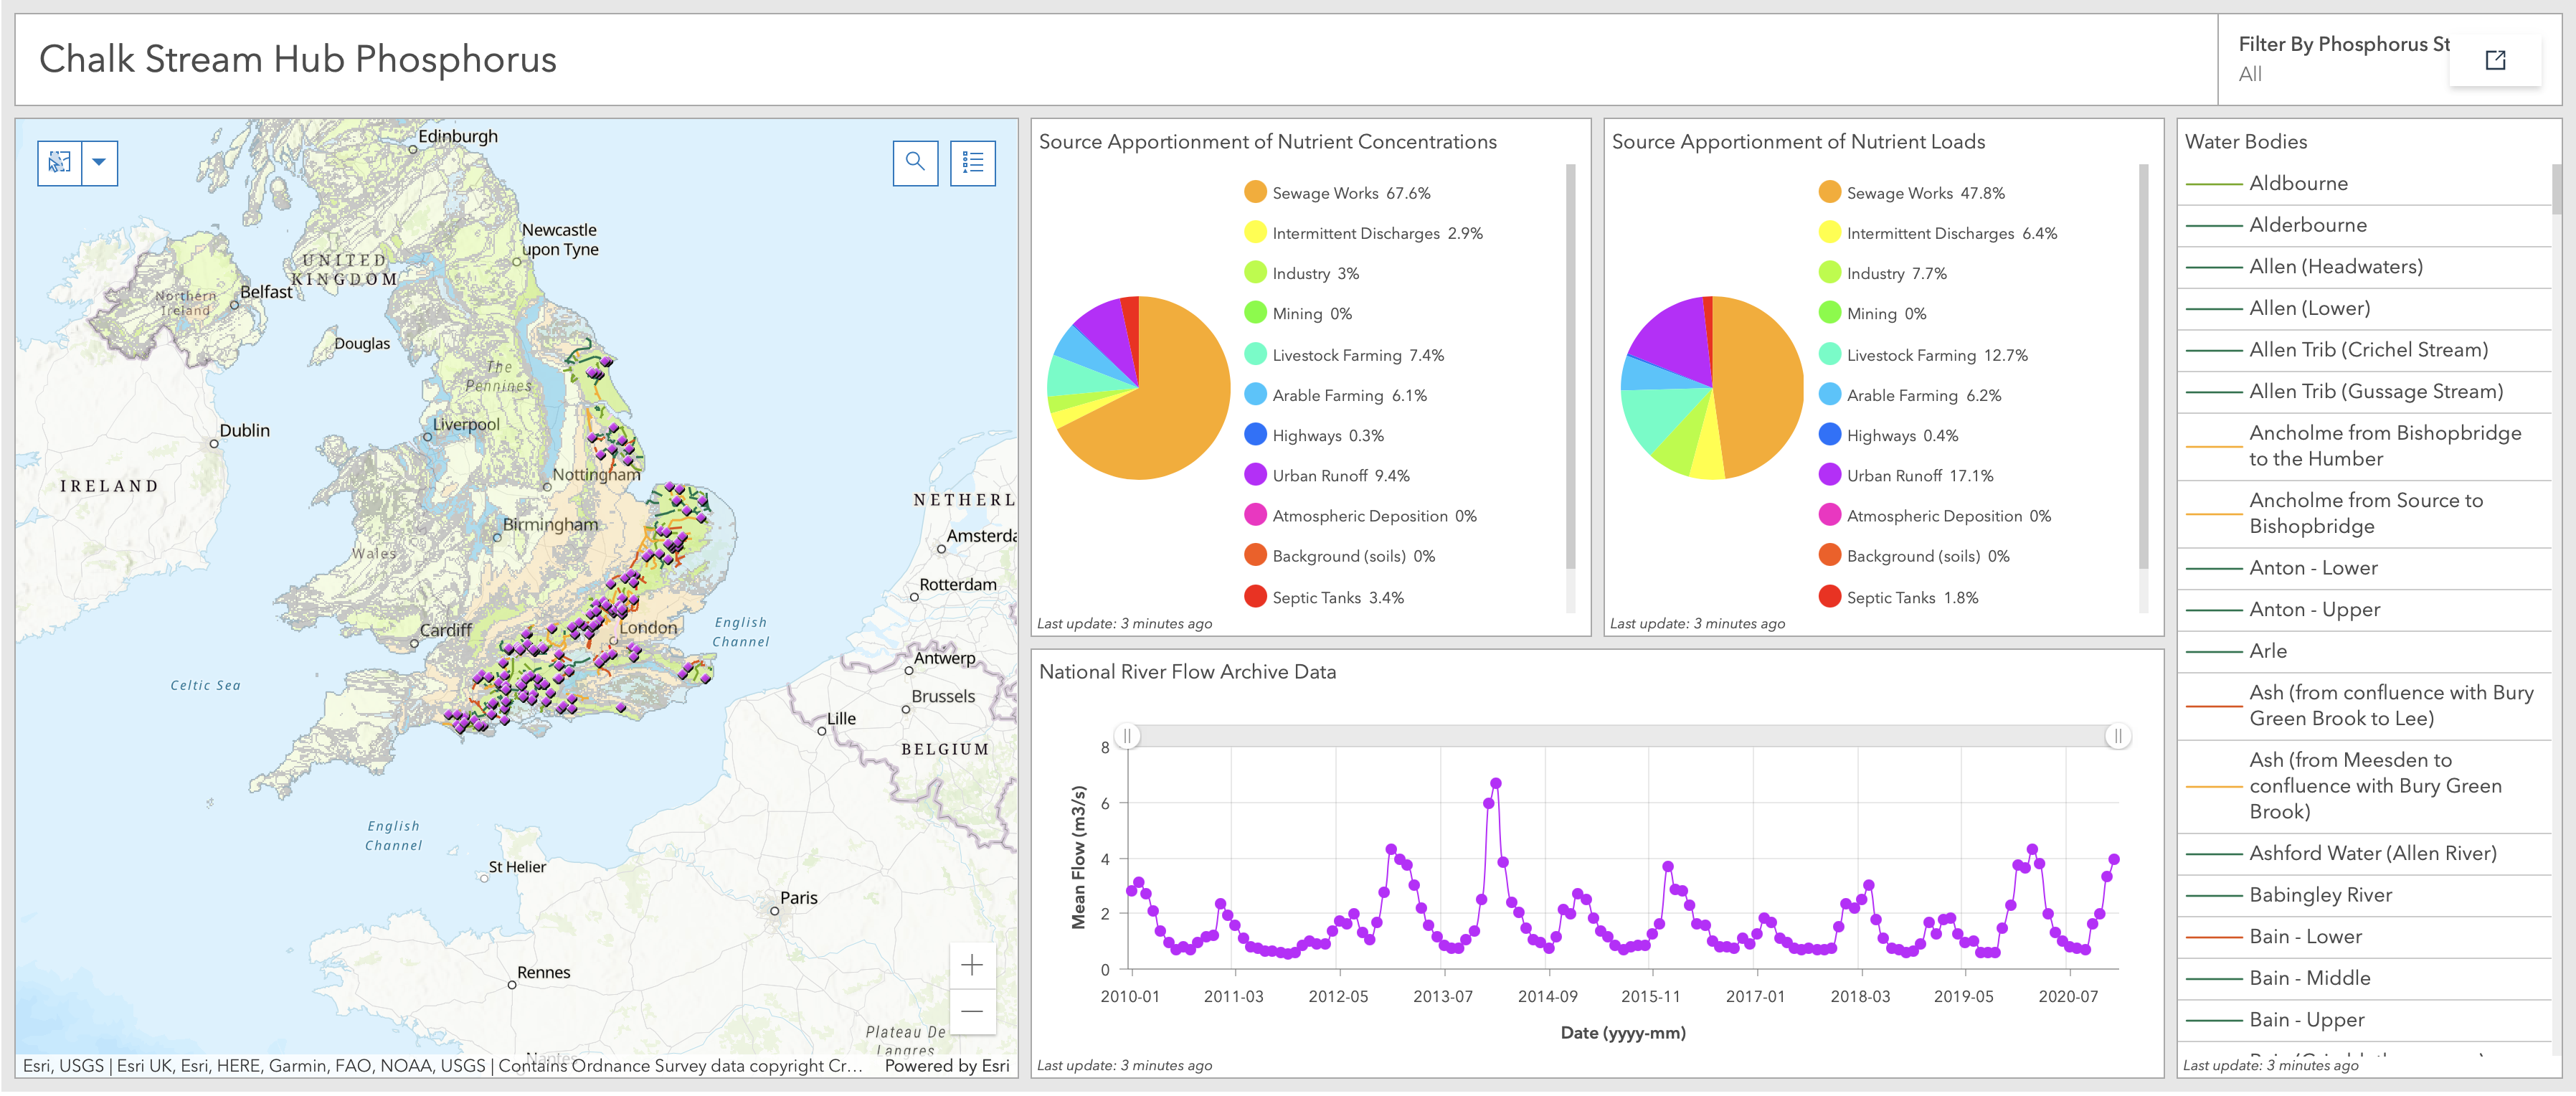Screen dimensions: 2576x1096
Task: Select Aldbourne in Water Bodies list
Action: (x=2297, y=184)
